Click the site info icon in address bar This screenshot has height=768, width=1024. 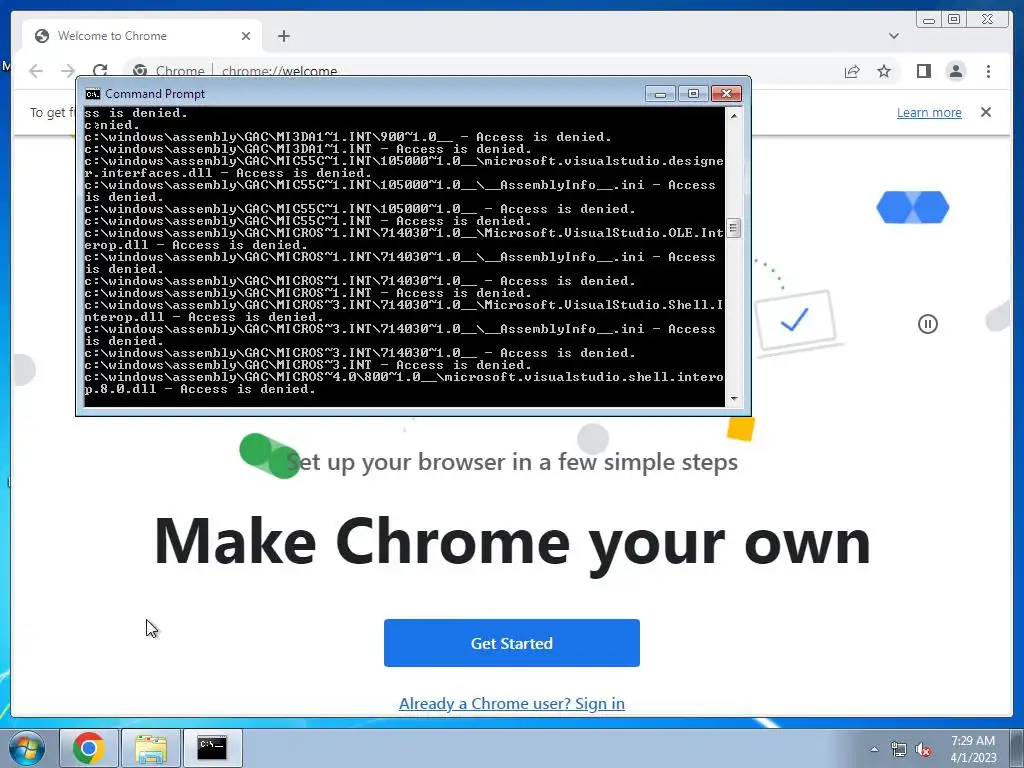(x=140, y=71)
